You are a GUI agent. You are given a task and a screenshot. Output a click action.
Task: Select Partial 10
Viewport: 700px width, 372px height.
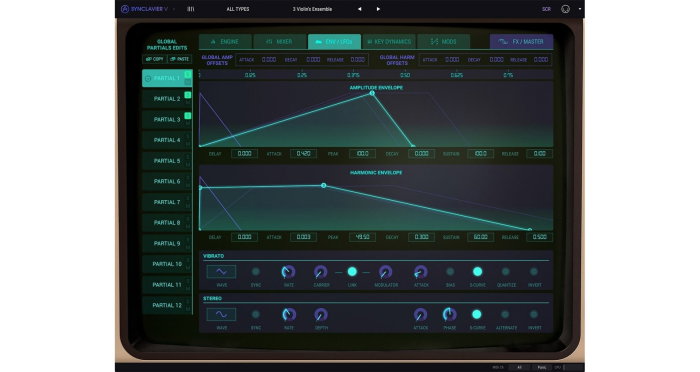coord(167,264)
